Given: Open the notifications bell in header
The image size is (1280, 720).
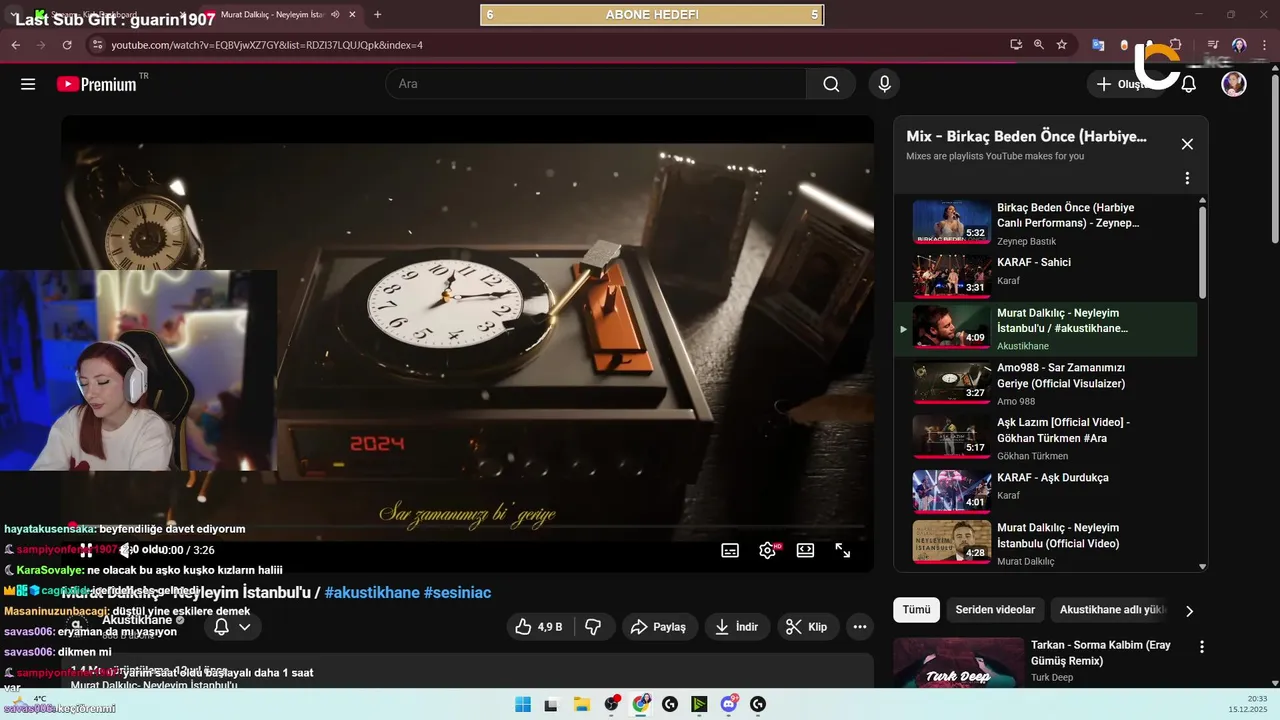Looking at the screenshot, I should coord(1189,84).
